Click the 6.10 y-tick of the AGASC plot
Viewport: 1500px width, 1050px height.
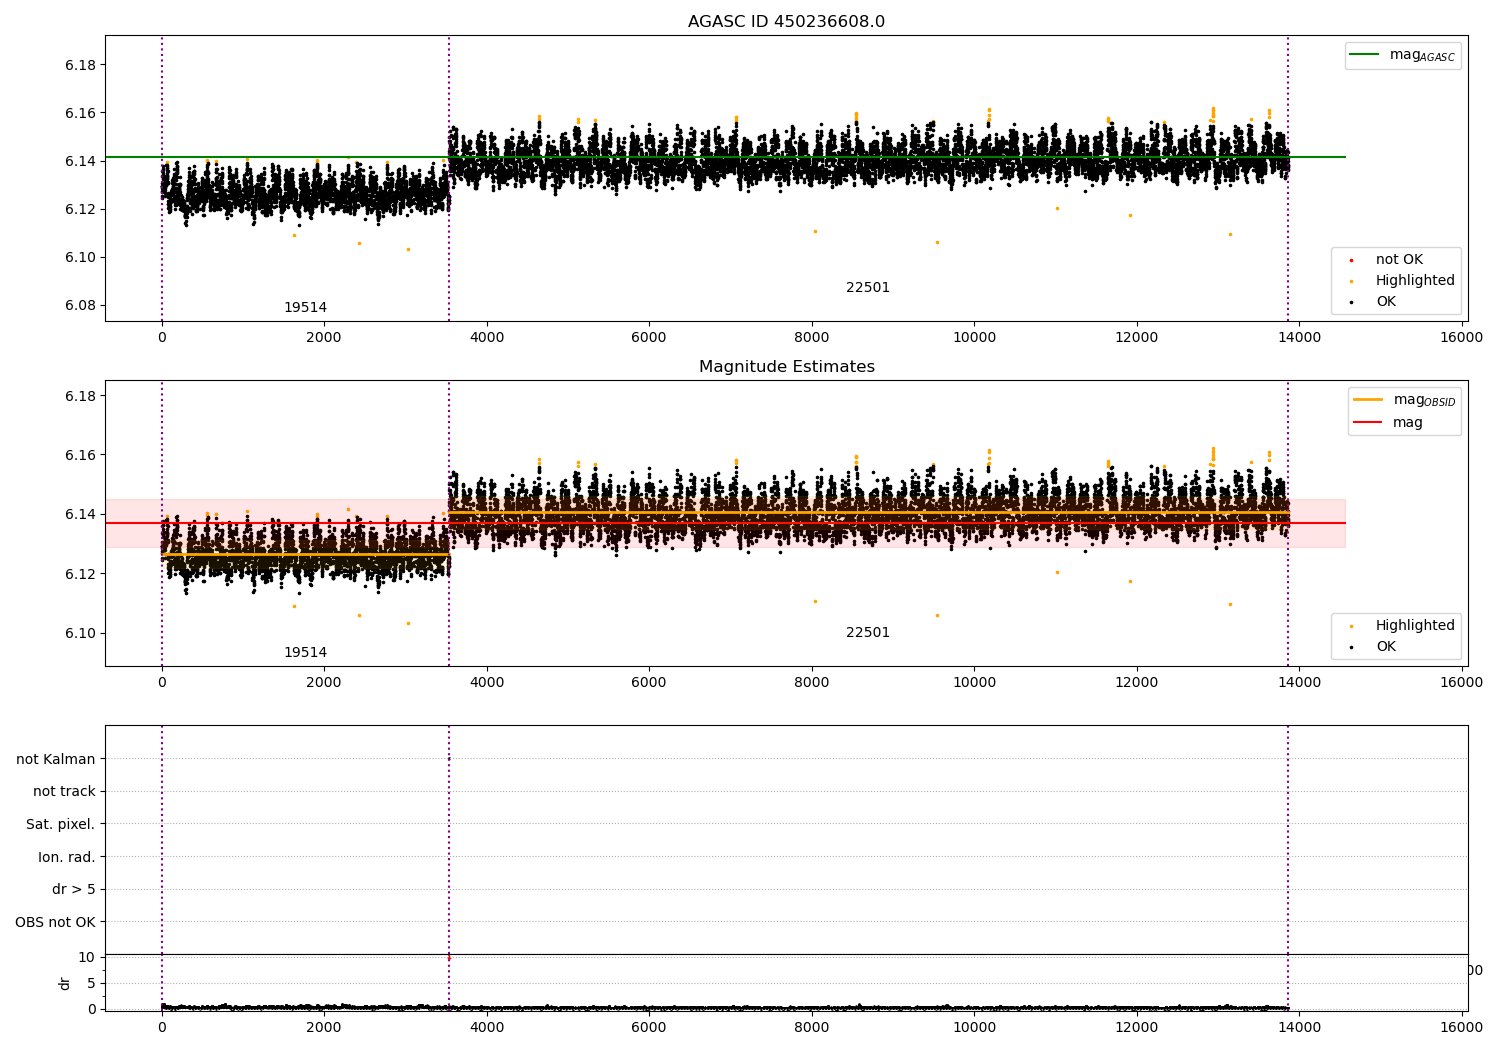click(x=80, y=258)
